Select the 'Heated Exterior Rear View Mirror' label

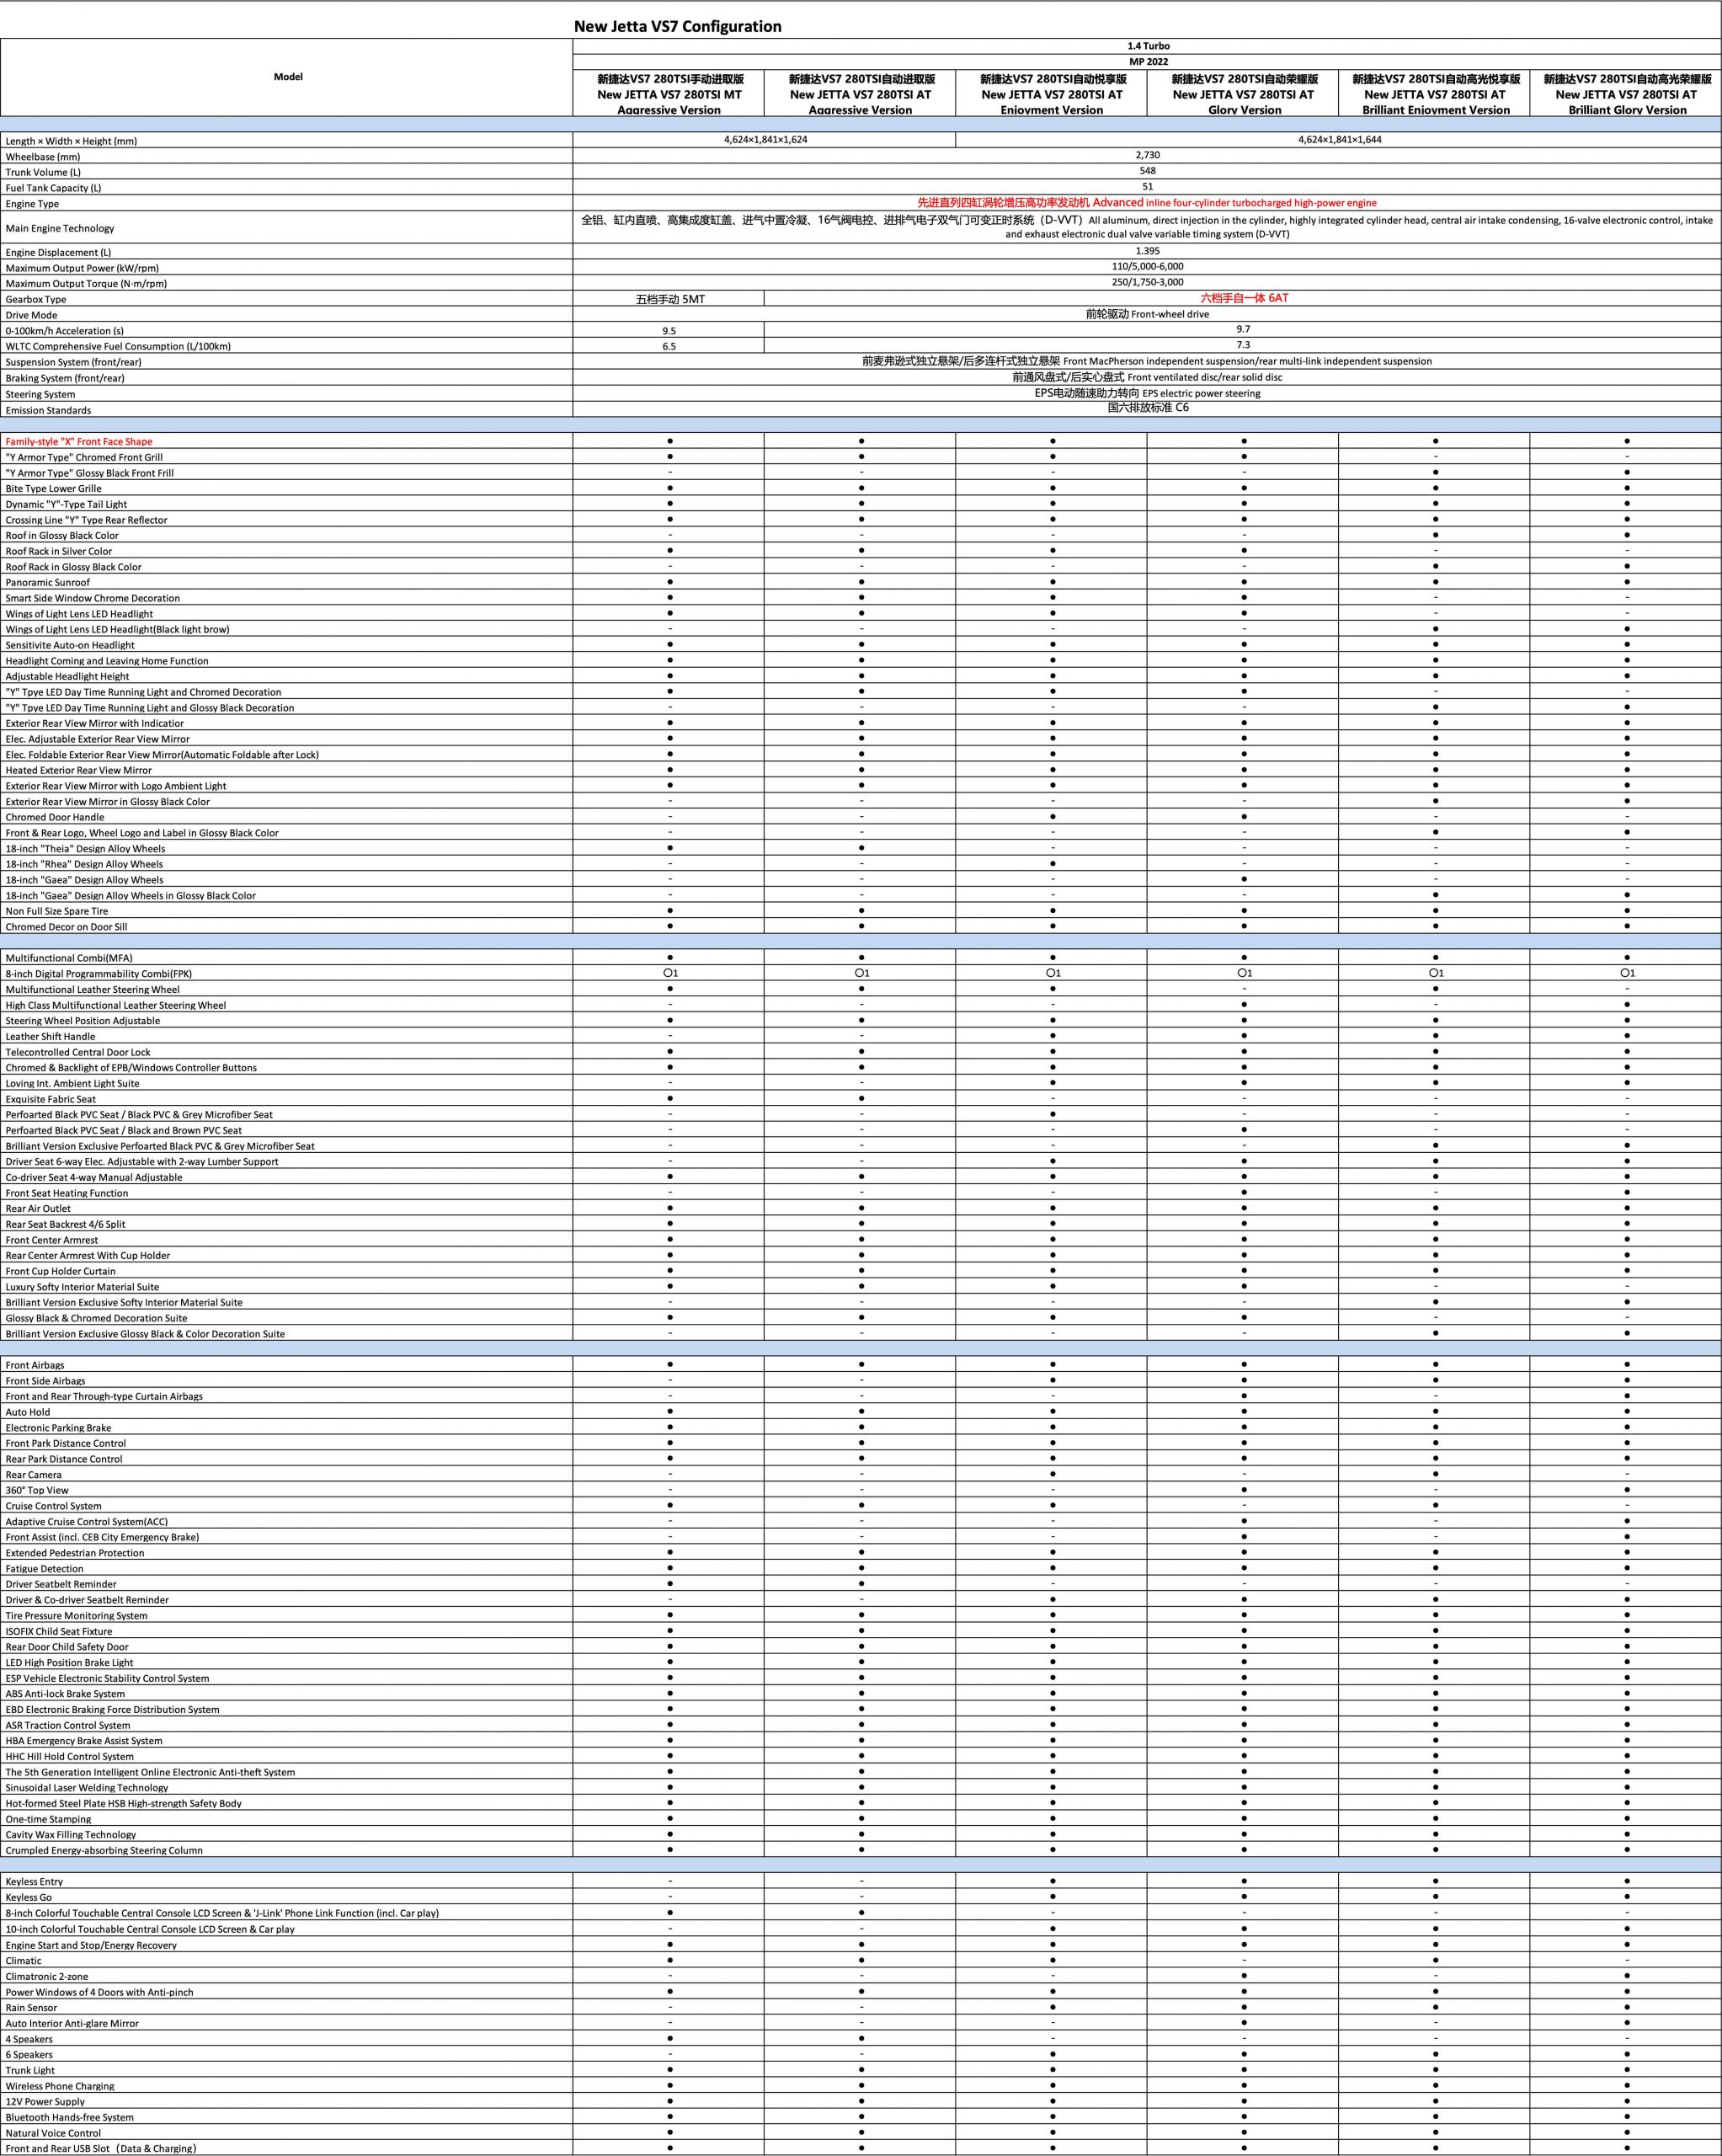pos(79,770)
